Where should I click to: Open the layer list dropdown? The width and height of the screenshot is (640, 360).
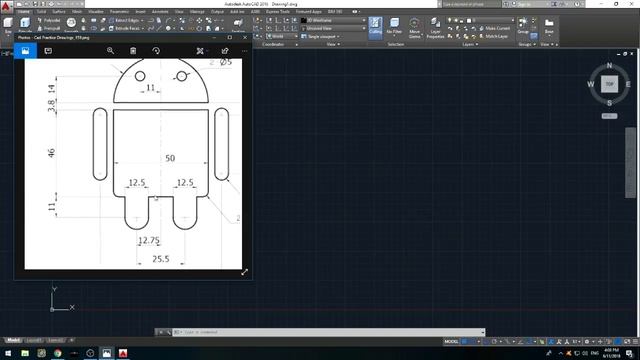(481, 20)
